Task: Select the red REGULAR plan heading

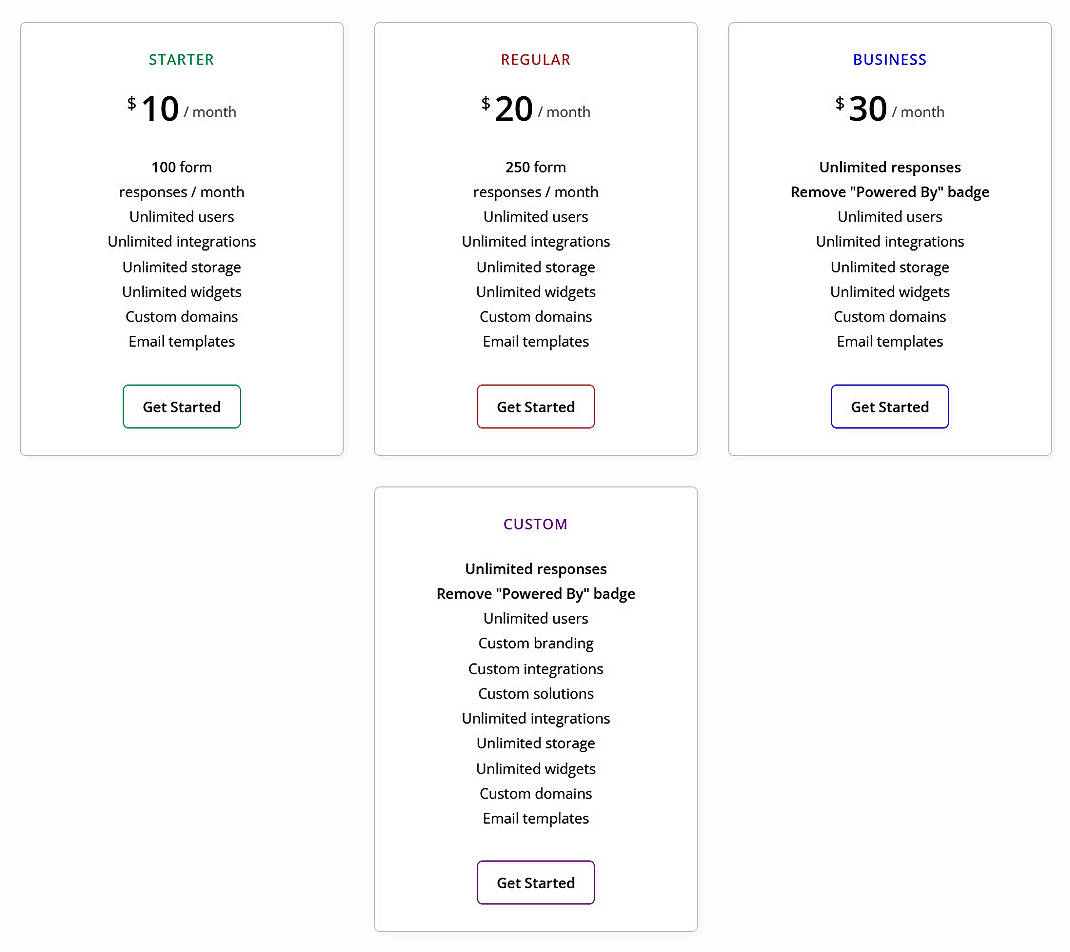Action: coord(535,60)
